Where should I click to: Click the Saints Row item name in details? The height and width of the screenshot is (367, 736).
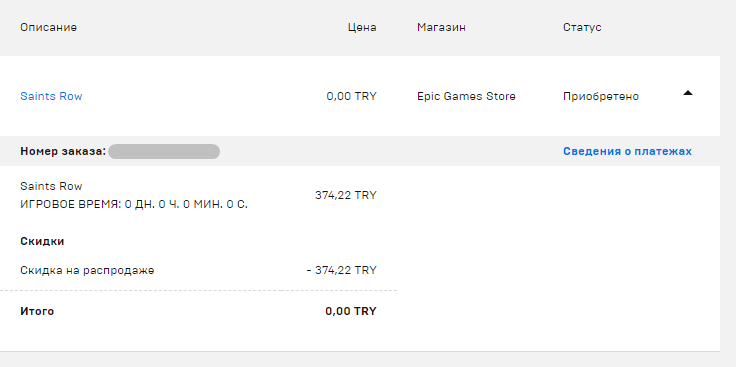point(51,186)
